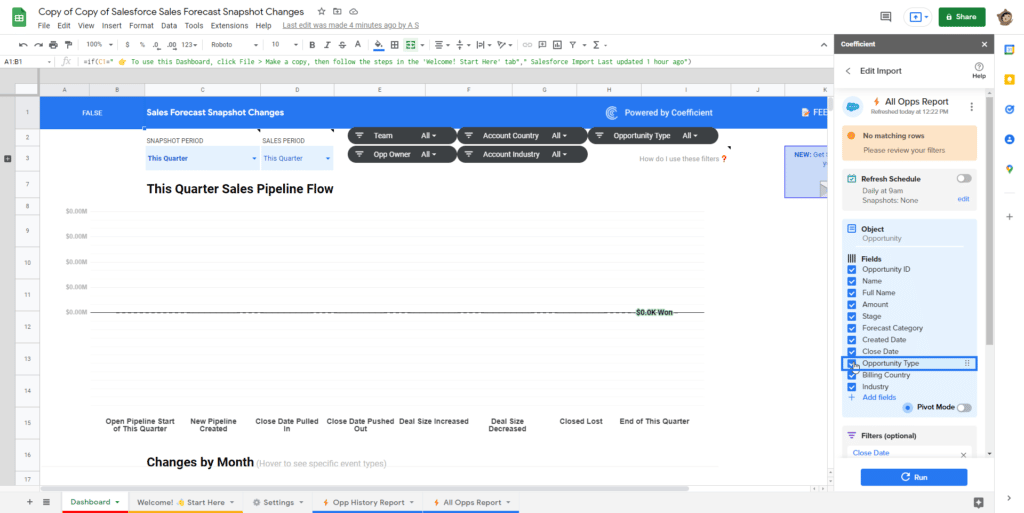Go back from Edit Import

848,70
